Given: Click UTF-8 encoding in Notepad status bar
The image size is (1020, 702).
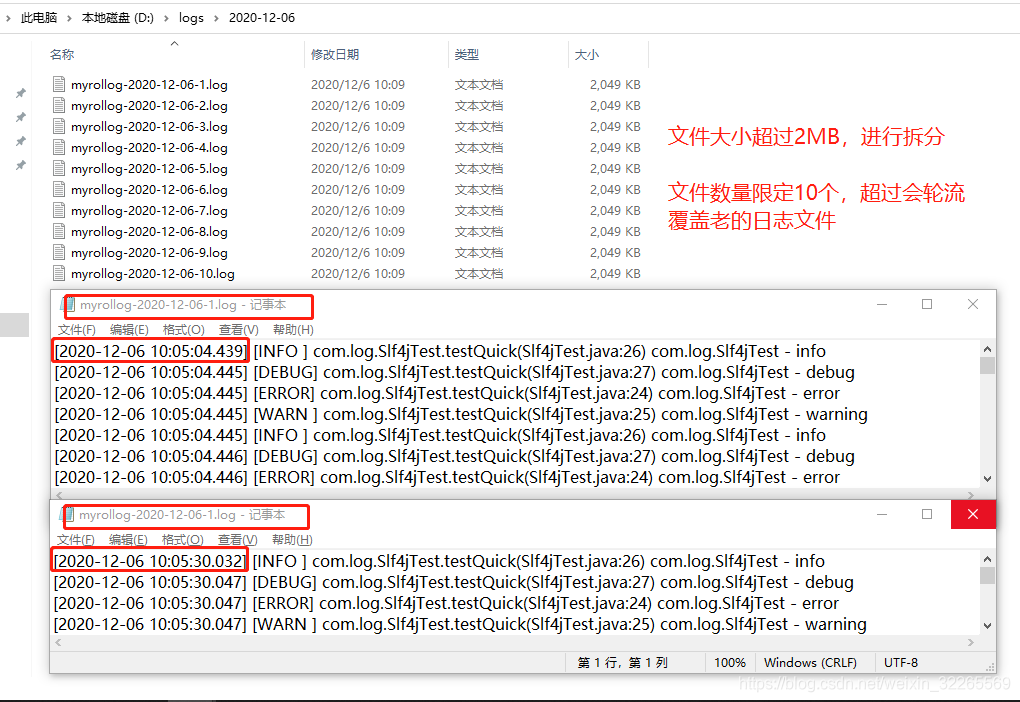Looking at the screenshot, I should coord(901,662).
